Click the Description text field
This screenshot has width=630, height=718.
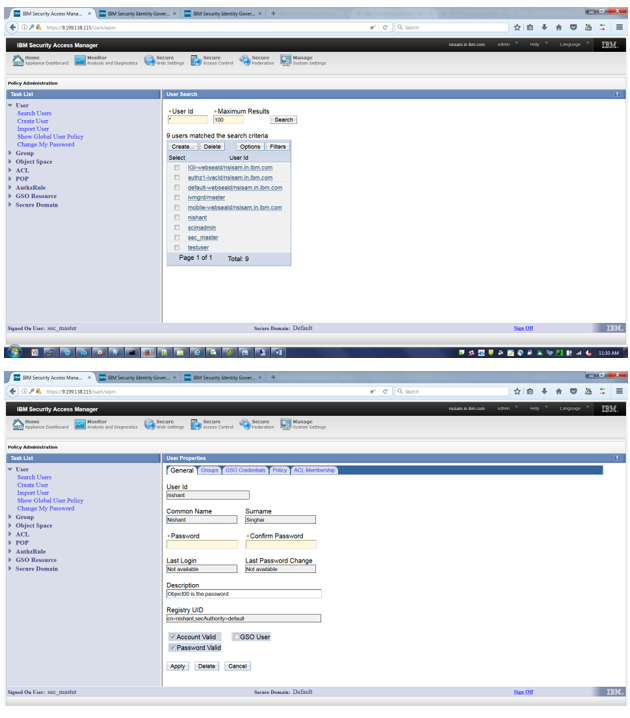[x=244, y=594]
